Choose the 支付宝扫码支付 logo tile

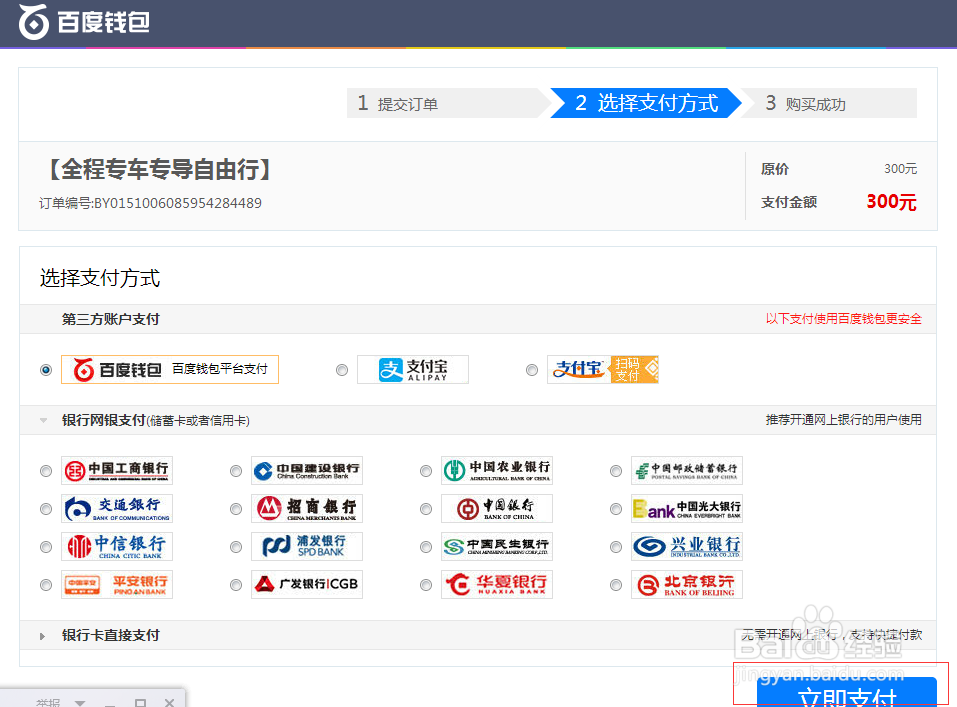coord(602,369)
